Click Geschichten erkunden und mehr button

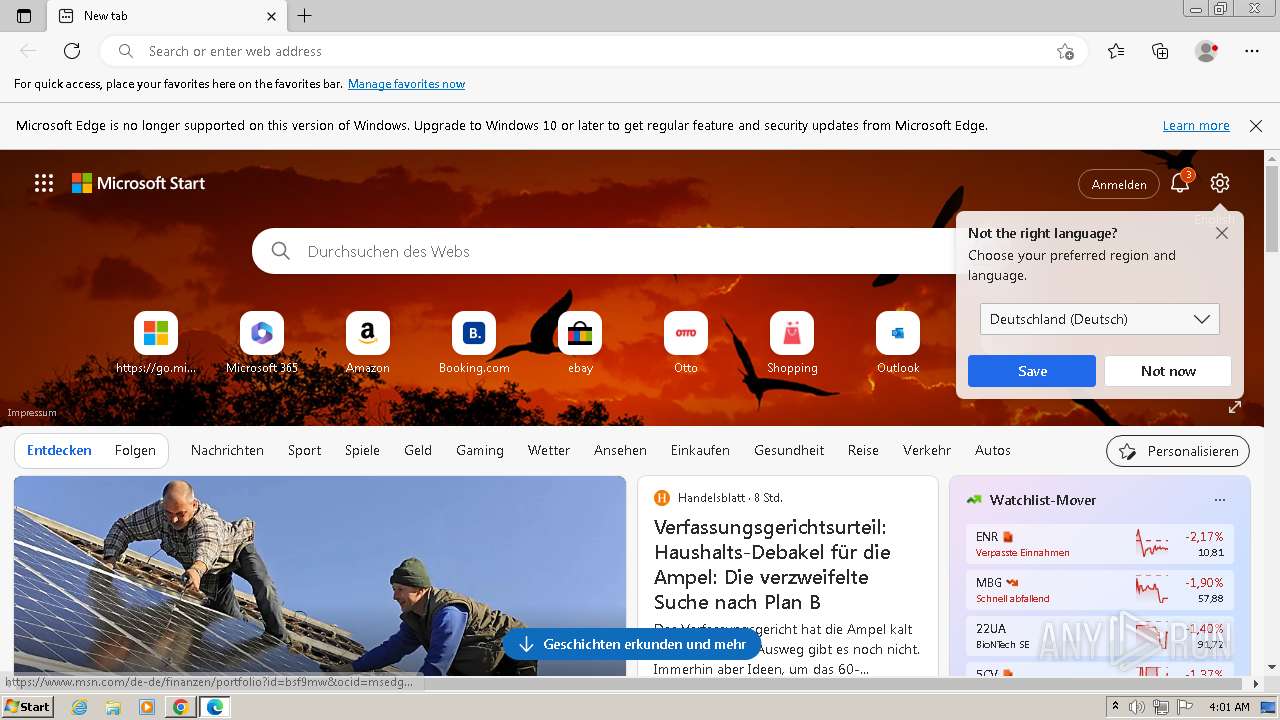tap(632, 644)
